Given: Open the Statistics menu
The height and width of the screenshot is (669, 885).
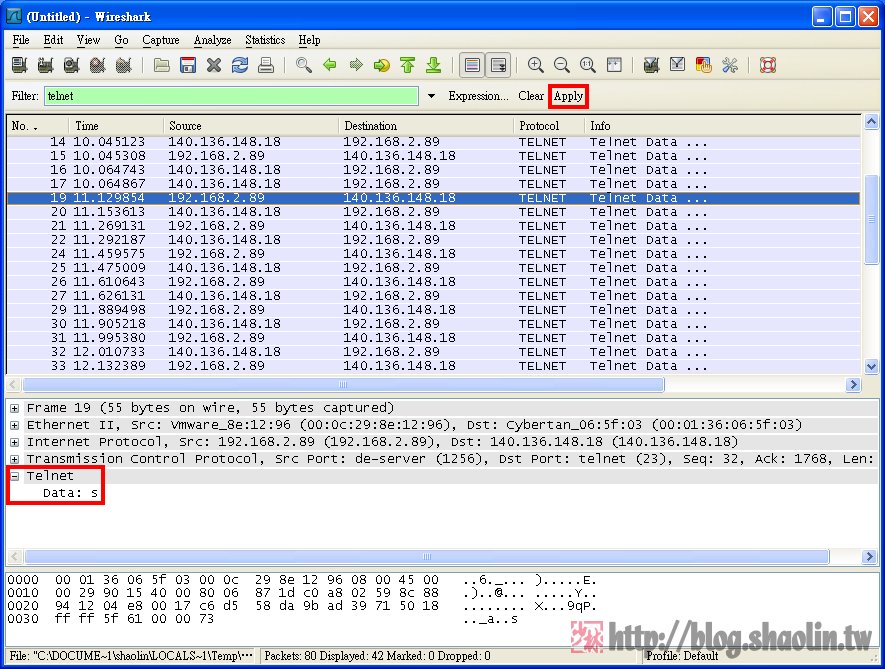Looking at the screenshot, I should coord(265,40).
